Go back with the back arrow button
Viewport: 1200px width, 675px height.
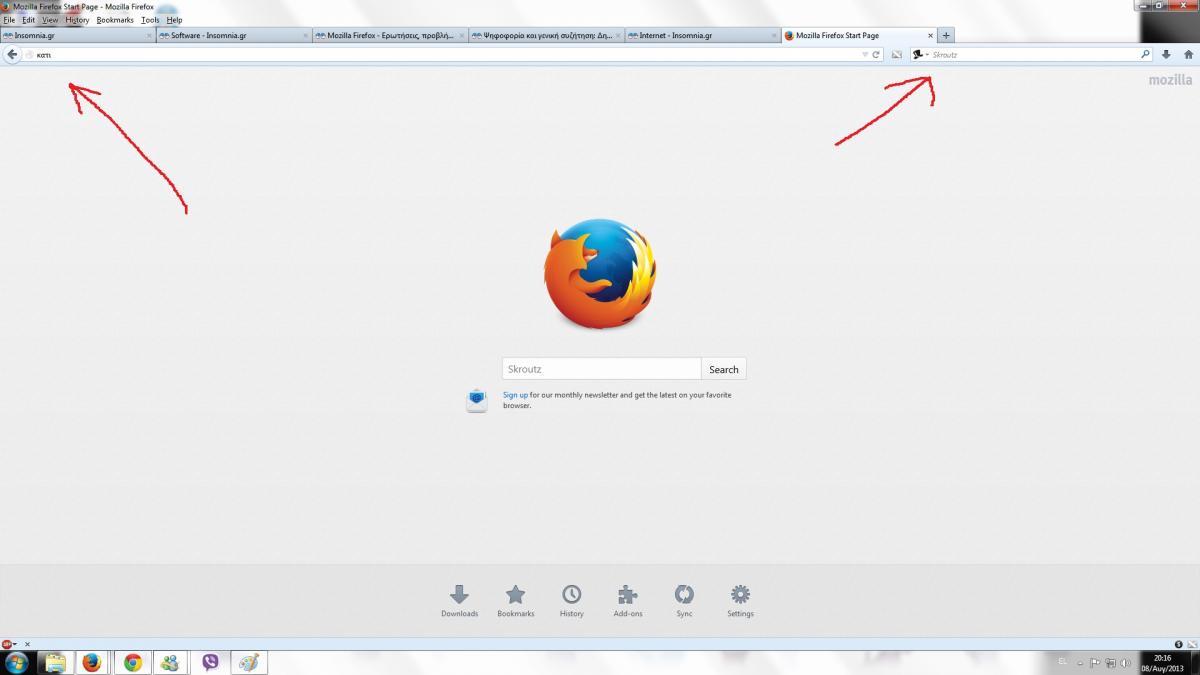coord(11,54)
